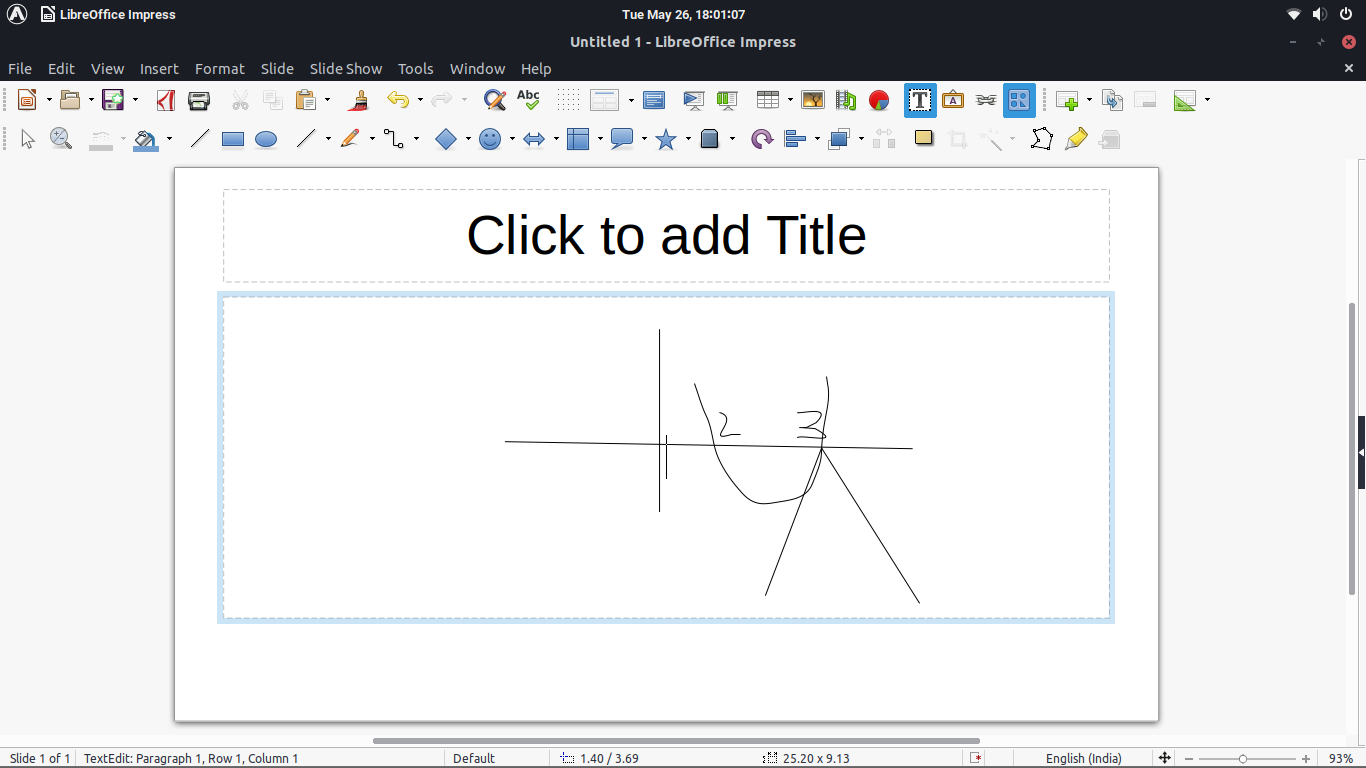The height and width of the screenshot is (768, 1366).
Task: Click the Title placeholder text
Action: click(x=666, y=236)
